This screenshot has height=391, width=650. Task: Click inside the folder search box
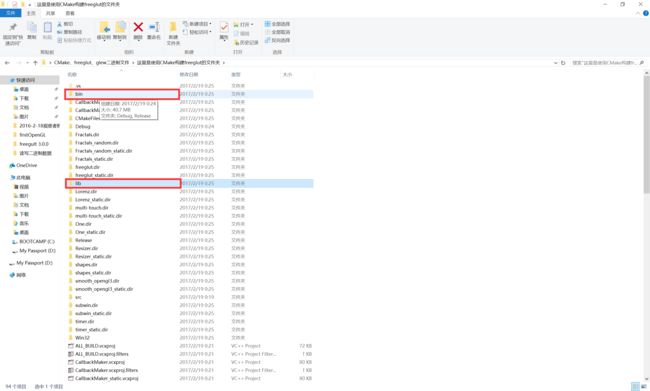[x=607, y=63]
